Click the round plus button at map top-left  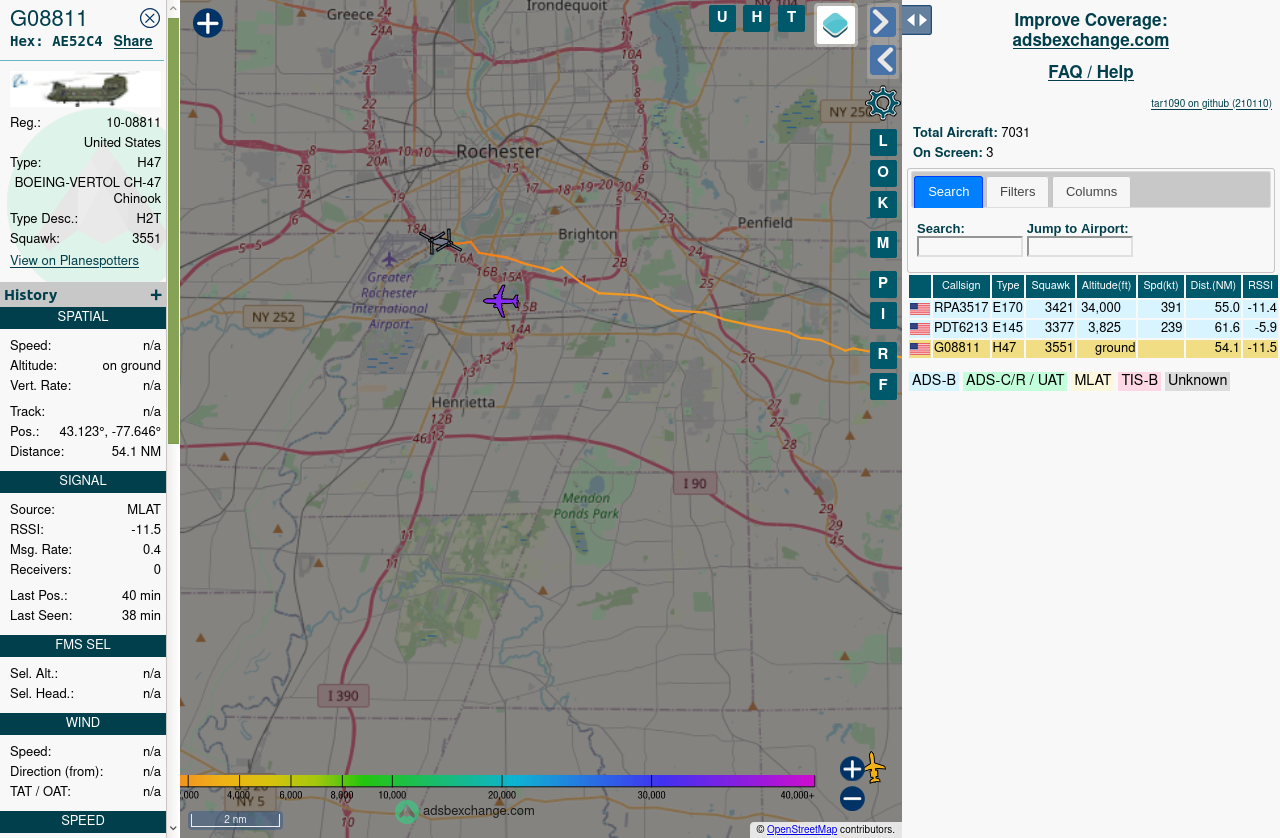pyautogui.click(x=208, y=23)
